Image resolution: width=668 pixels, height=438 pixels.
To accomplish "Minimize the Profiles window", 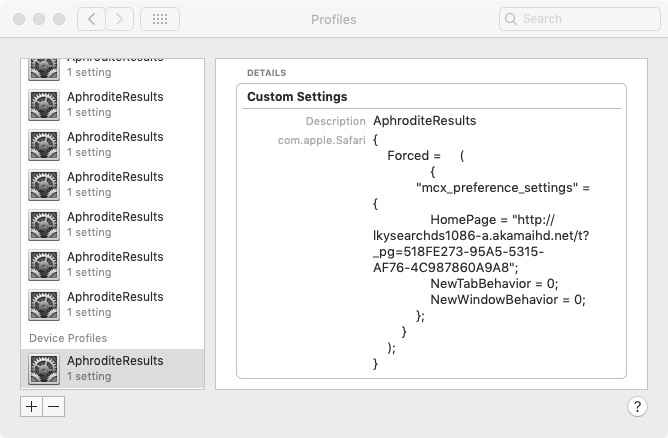I will click(x=39, y=19).
